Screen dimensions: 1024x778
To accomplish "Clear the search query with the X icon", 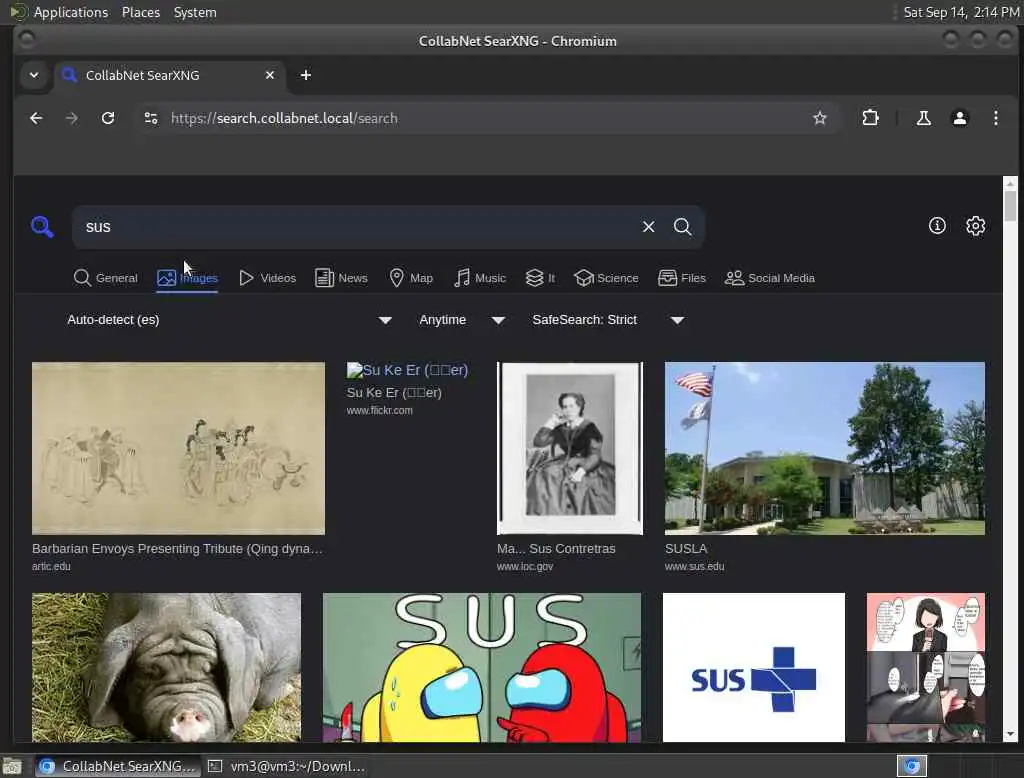I will (x=648, y=227).
